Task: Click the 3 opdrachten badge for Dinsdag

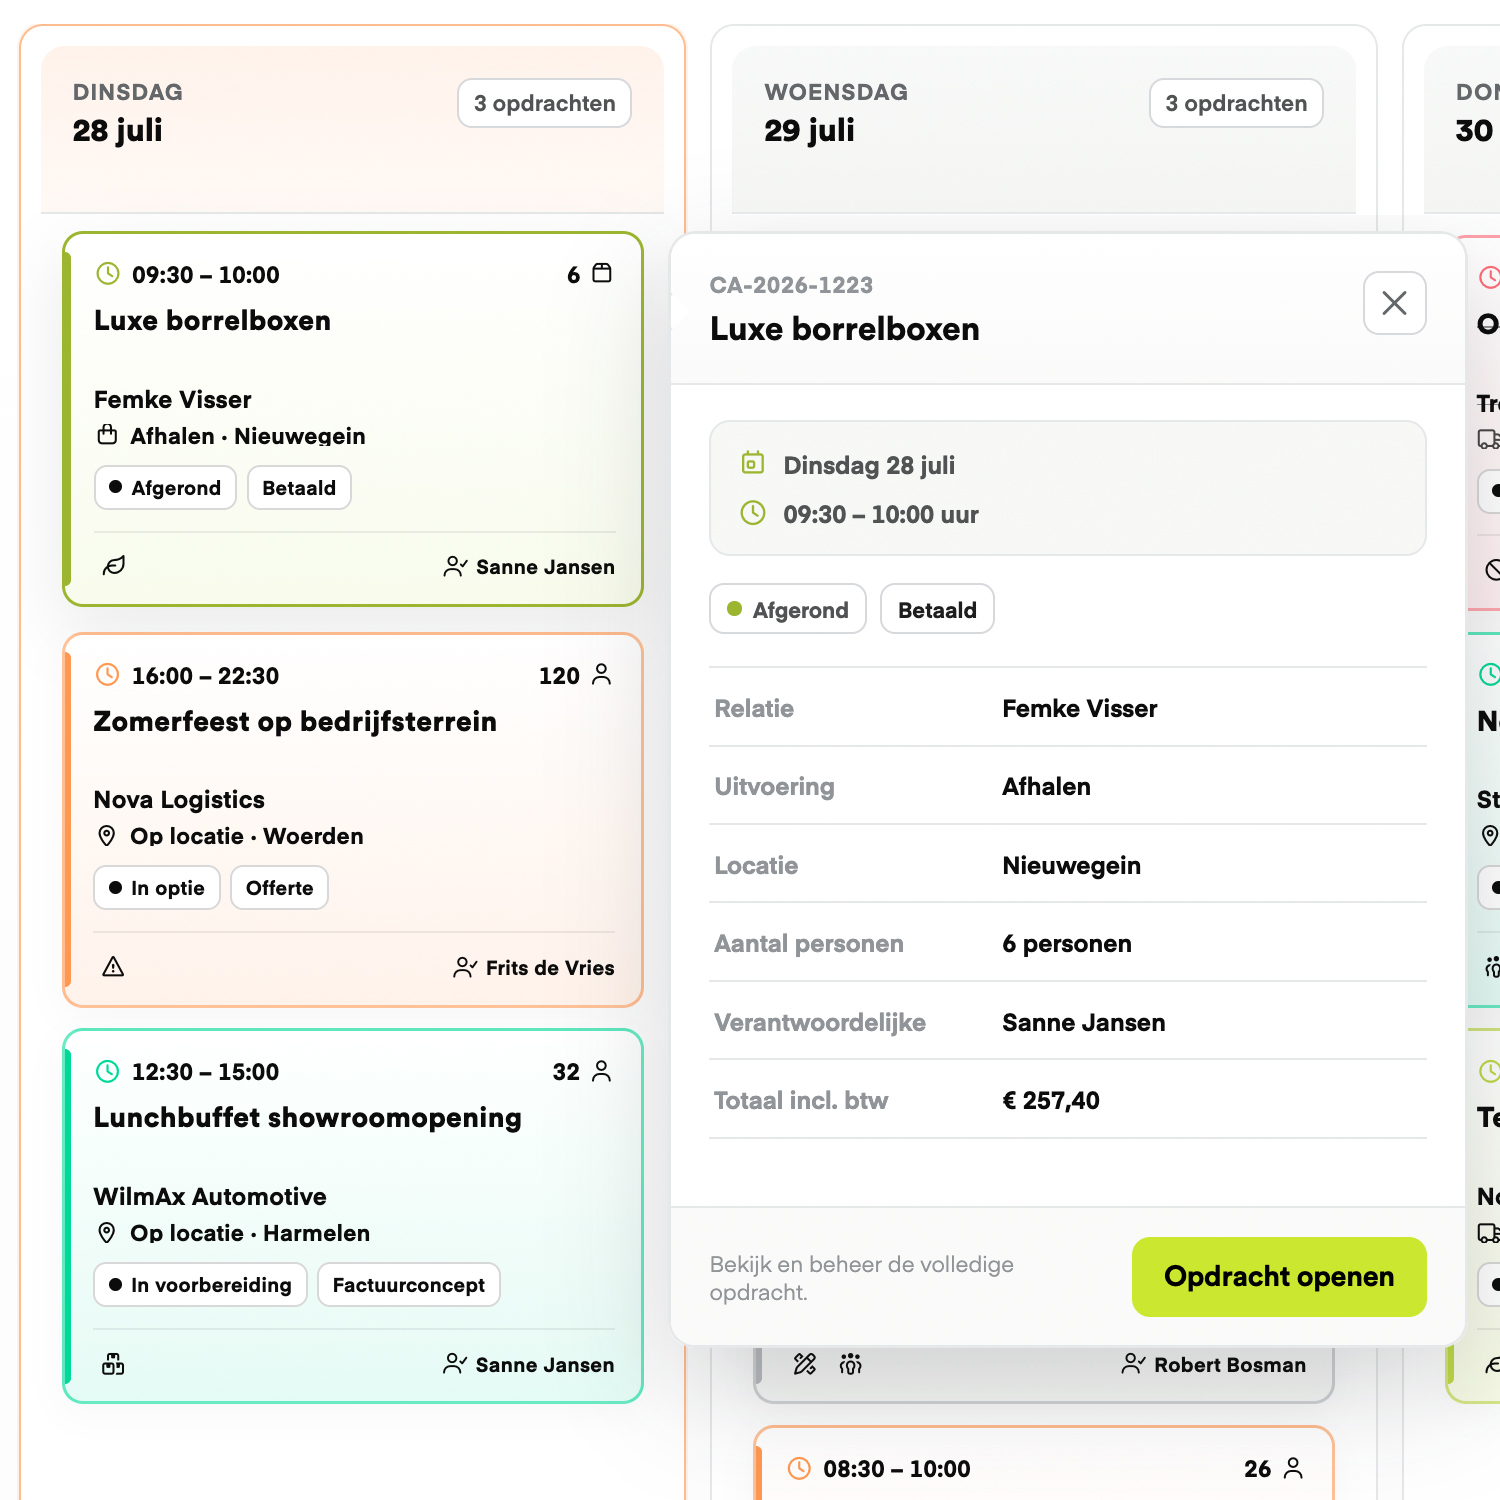Action: pos(544,103)
